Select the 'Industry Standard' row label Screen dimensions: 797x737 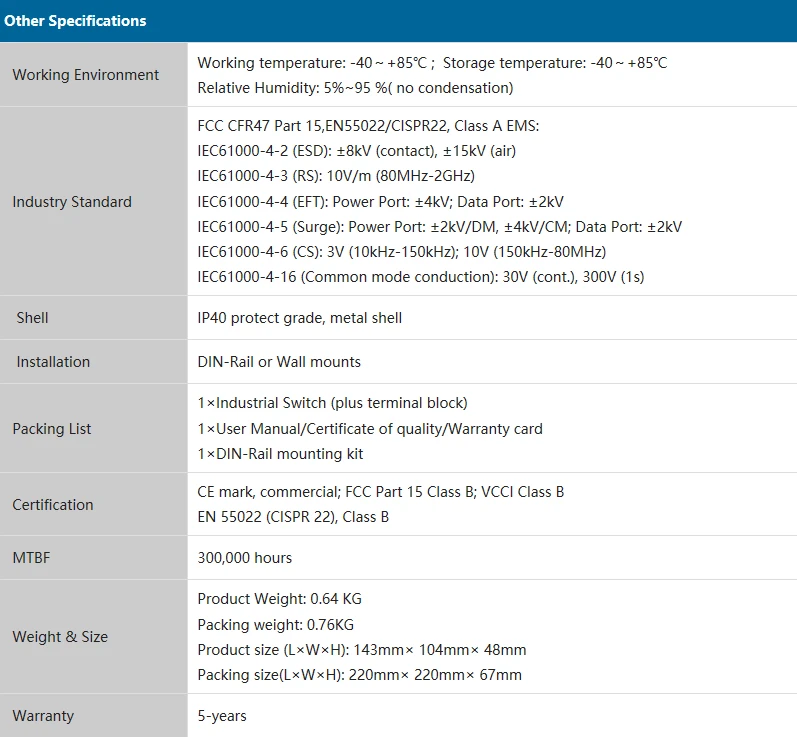click(x=72, y=202)
